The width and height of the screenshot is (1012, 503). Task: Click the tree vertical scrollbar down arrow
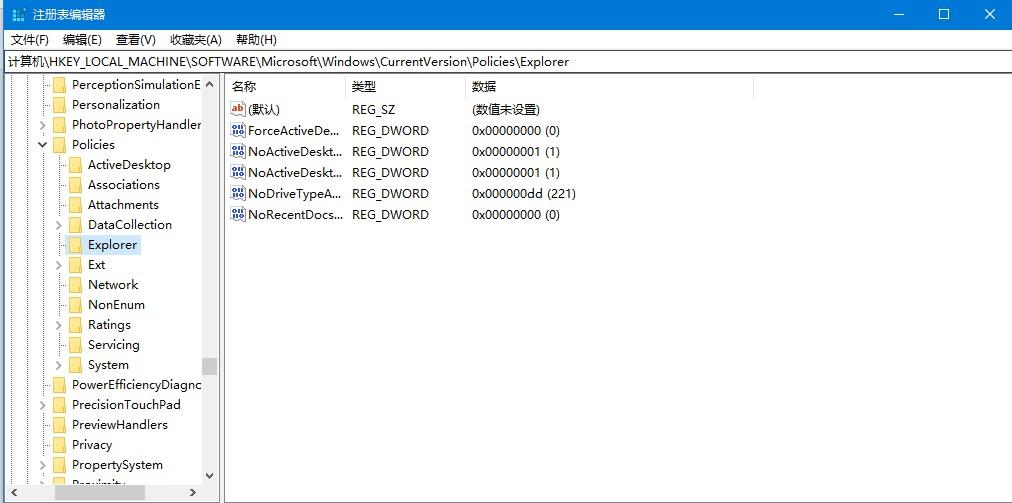(209, 476)
